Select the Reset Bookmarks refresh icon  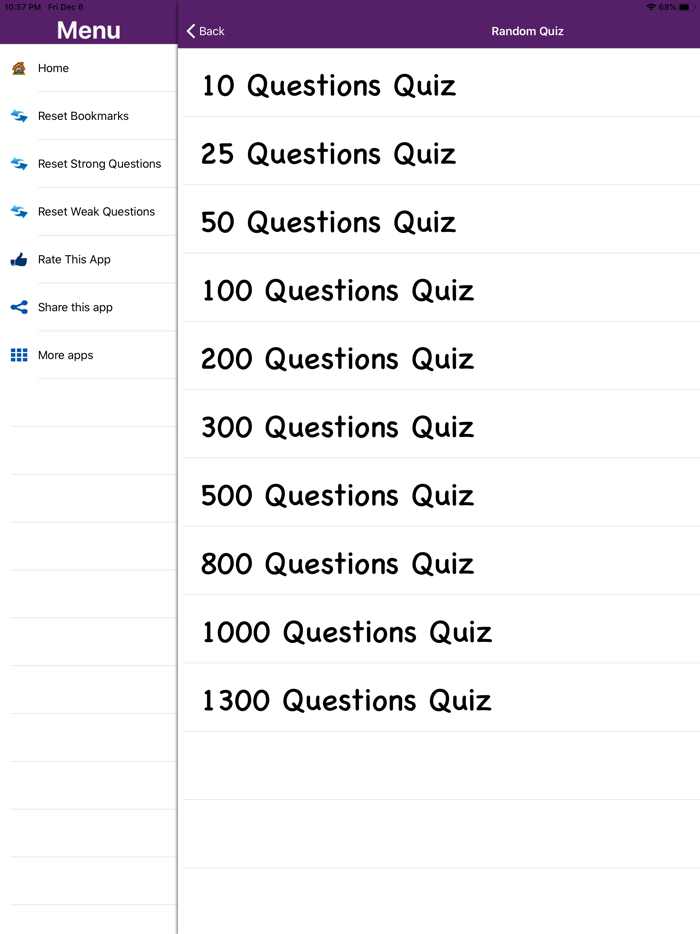click(19, 116)
